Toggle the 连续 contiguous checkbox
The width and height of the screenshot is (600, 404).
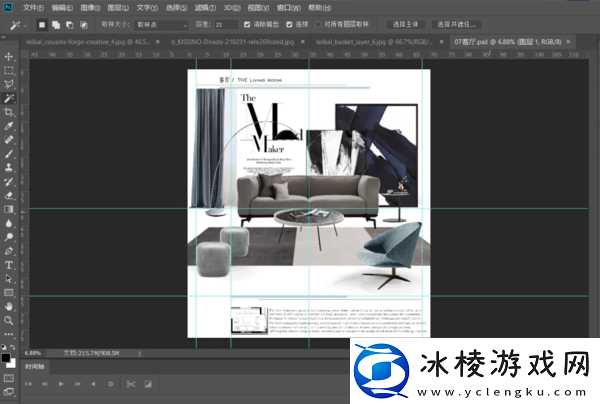(x=289, y=24)
